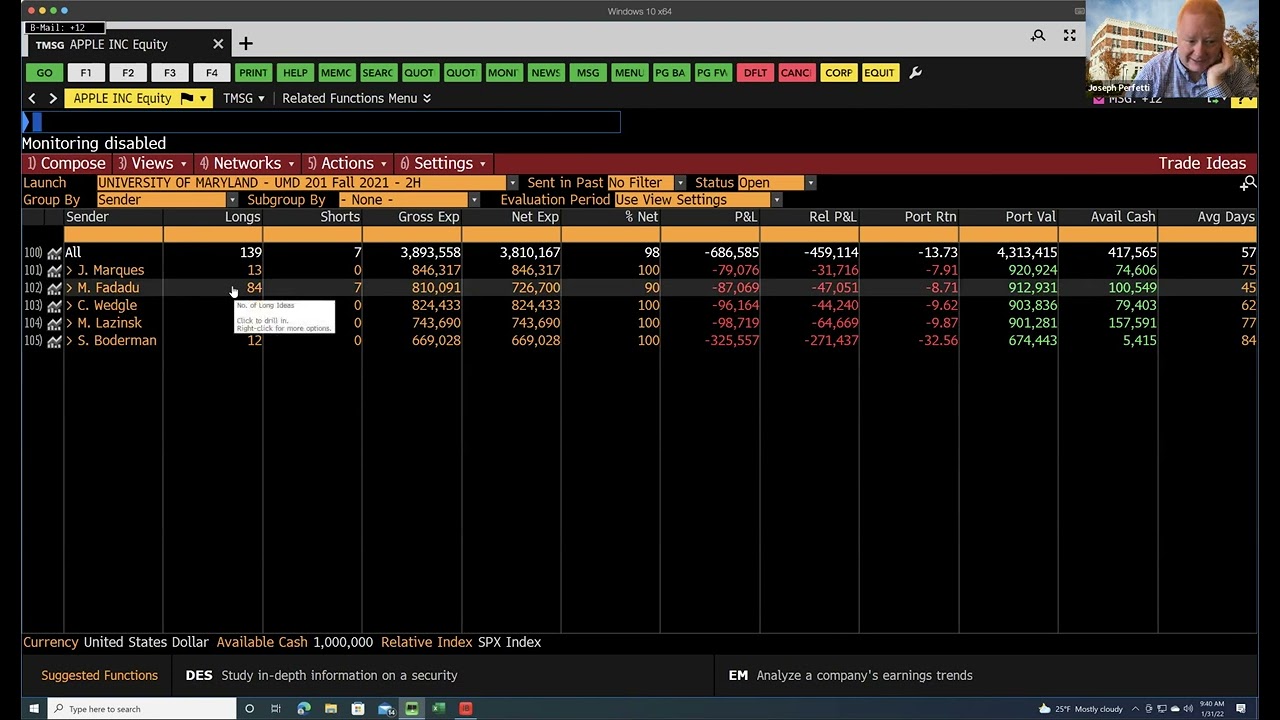1280x720 pixels.
Task: Open the red Bloomberg taskbar icon
Action: tap(465, 709)
